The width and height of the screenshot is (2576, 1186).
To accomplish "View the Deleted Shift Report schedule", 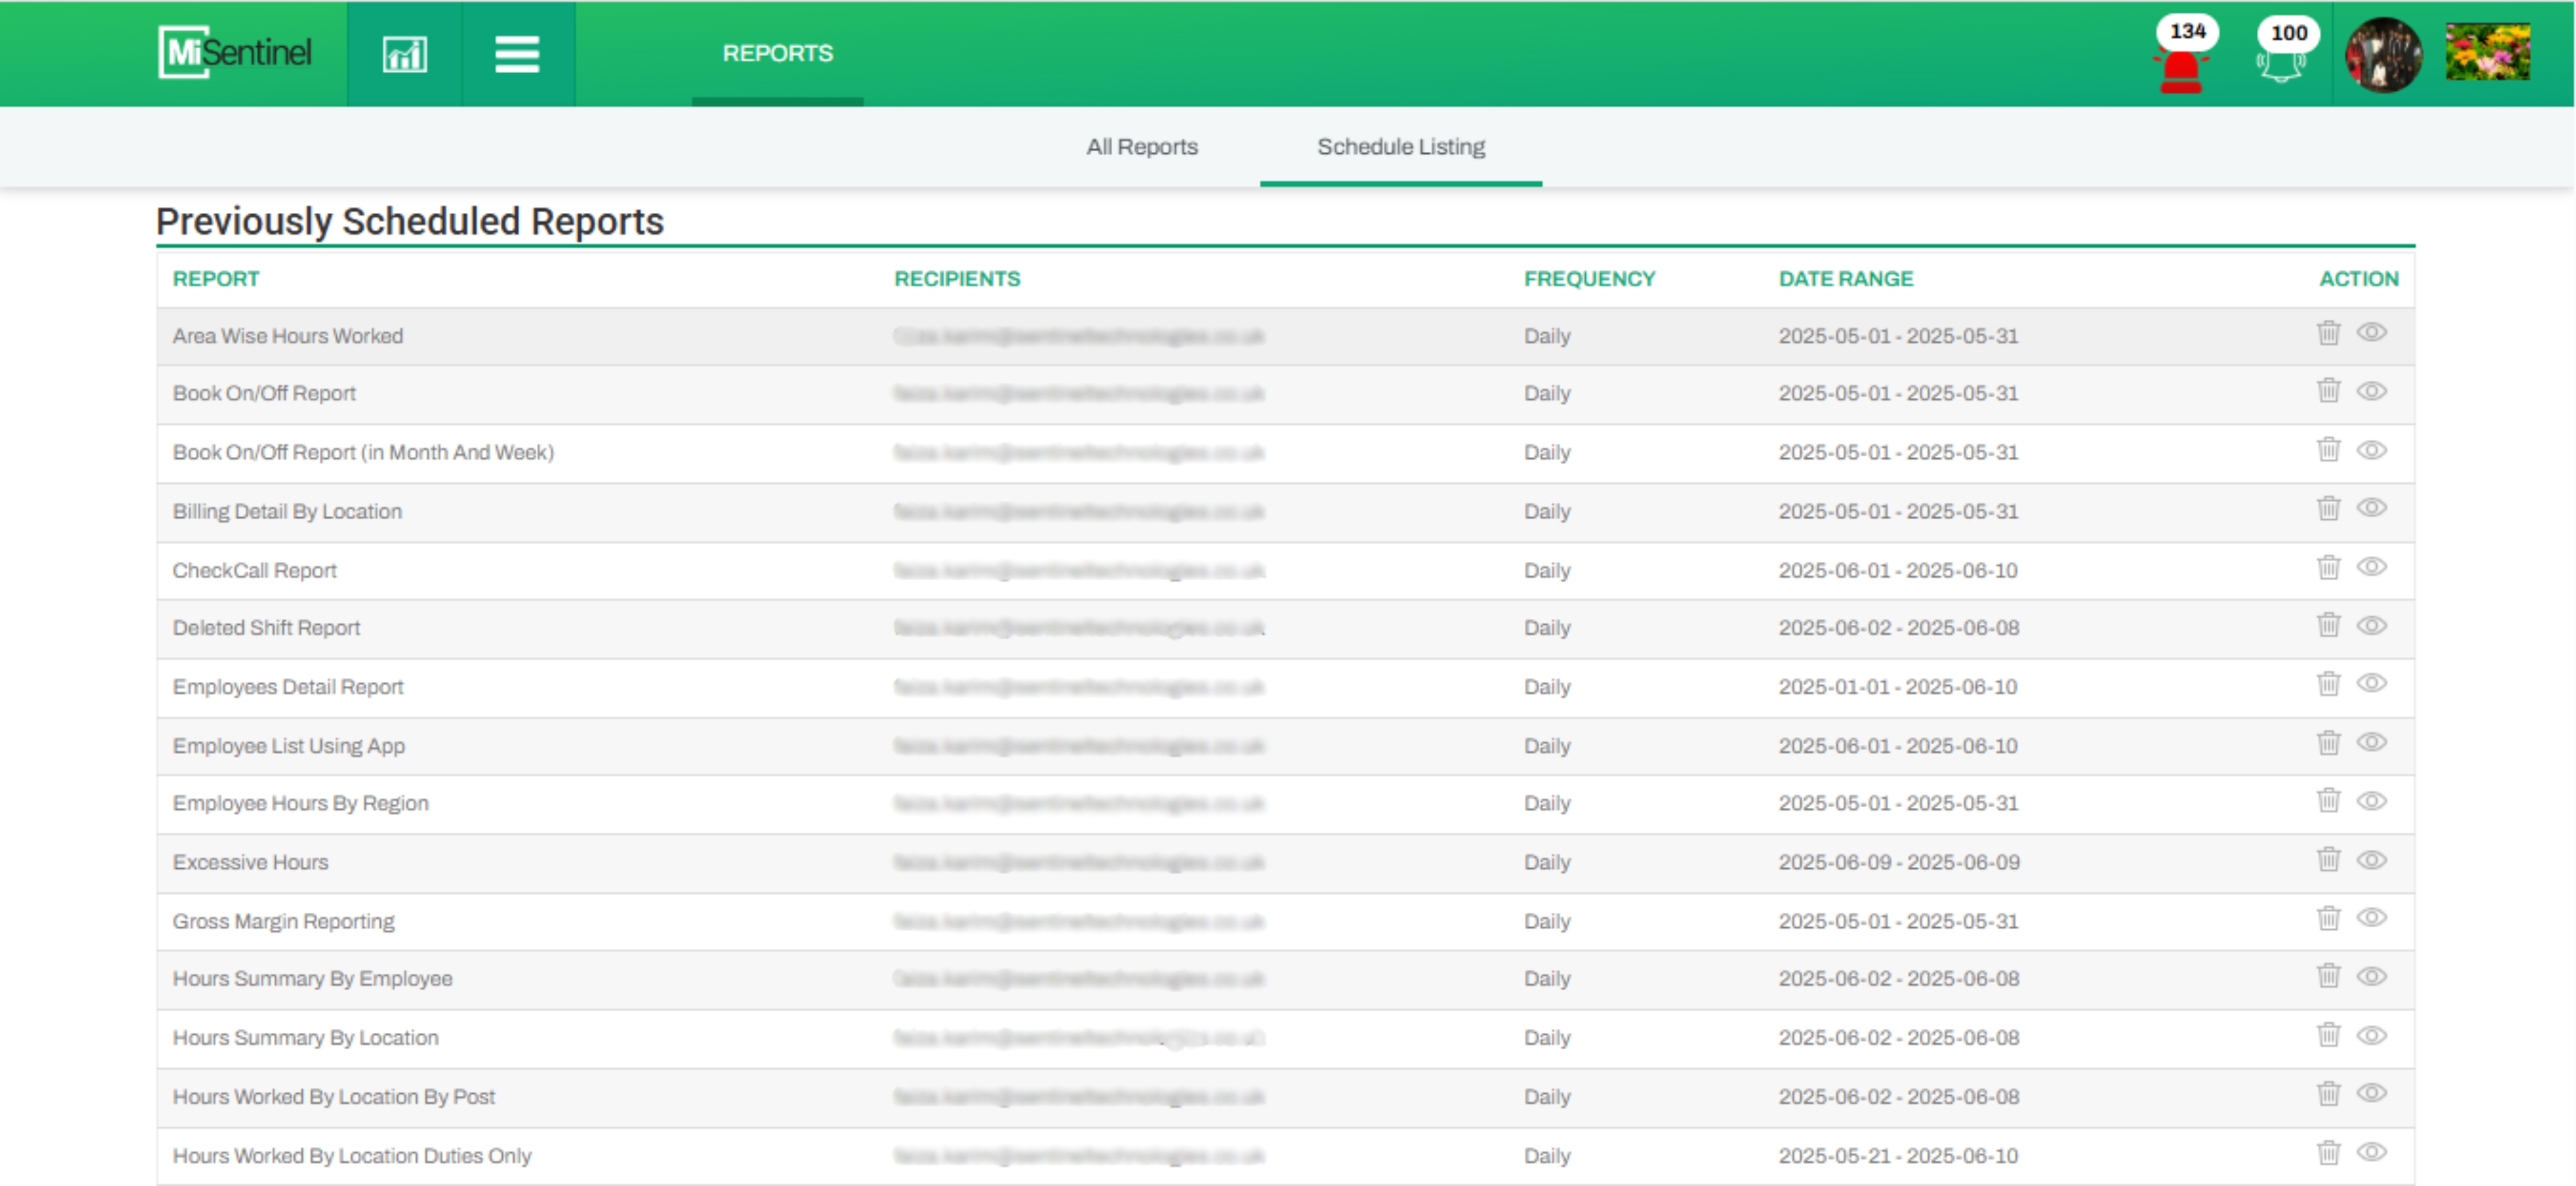I will pos(2371,626).
